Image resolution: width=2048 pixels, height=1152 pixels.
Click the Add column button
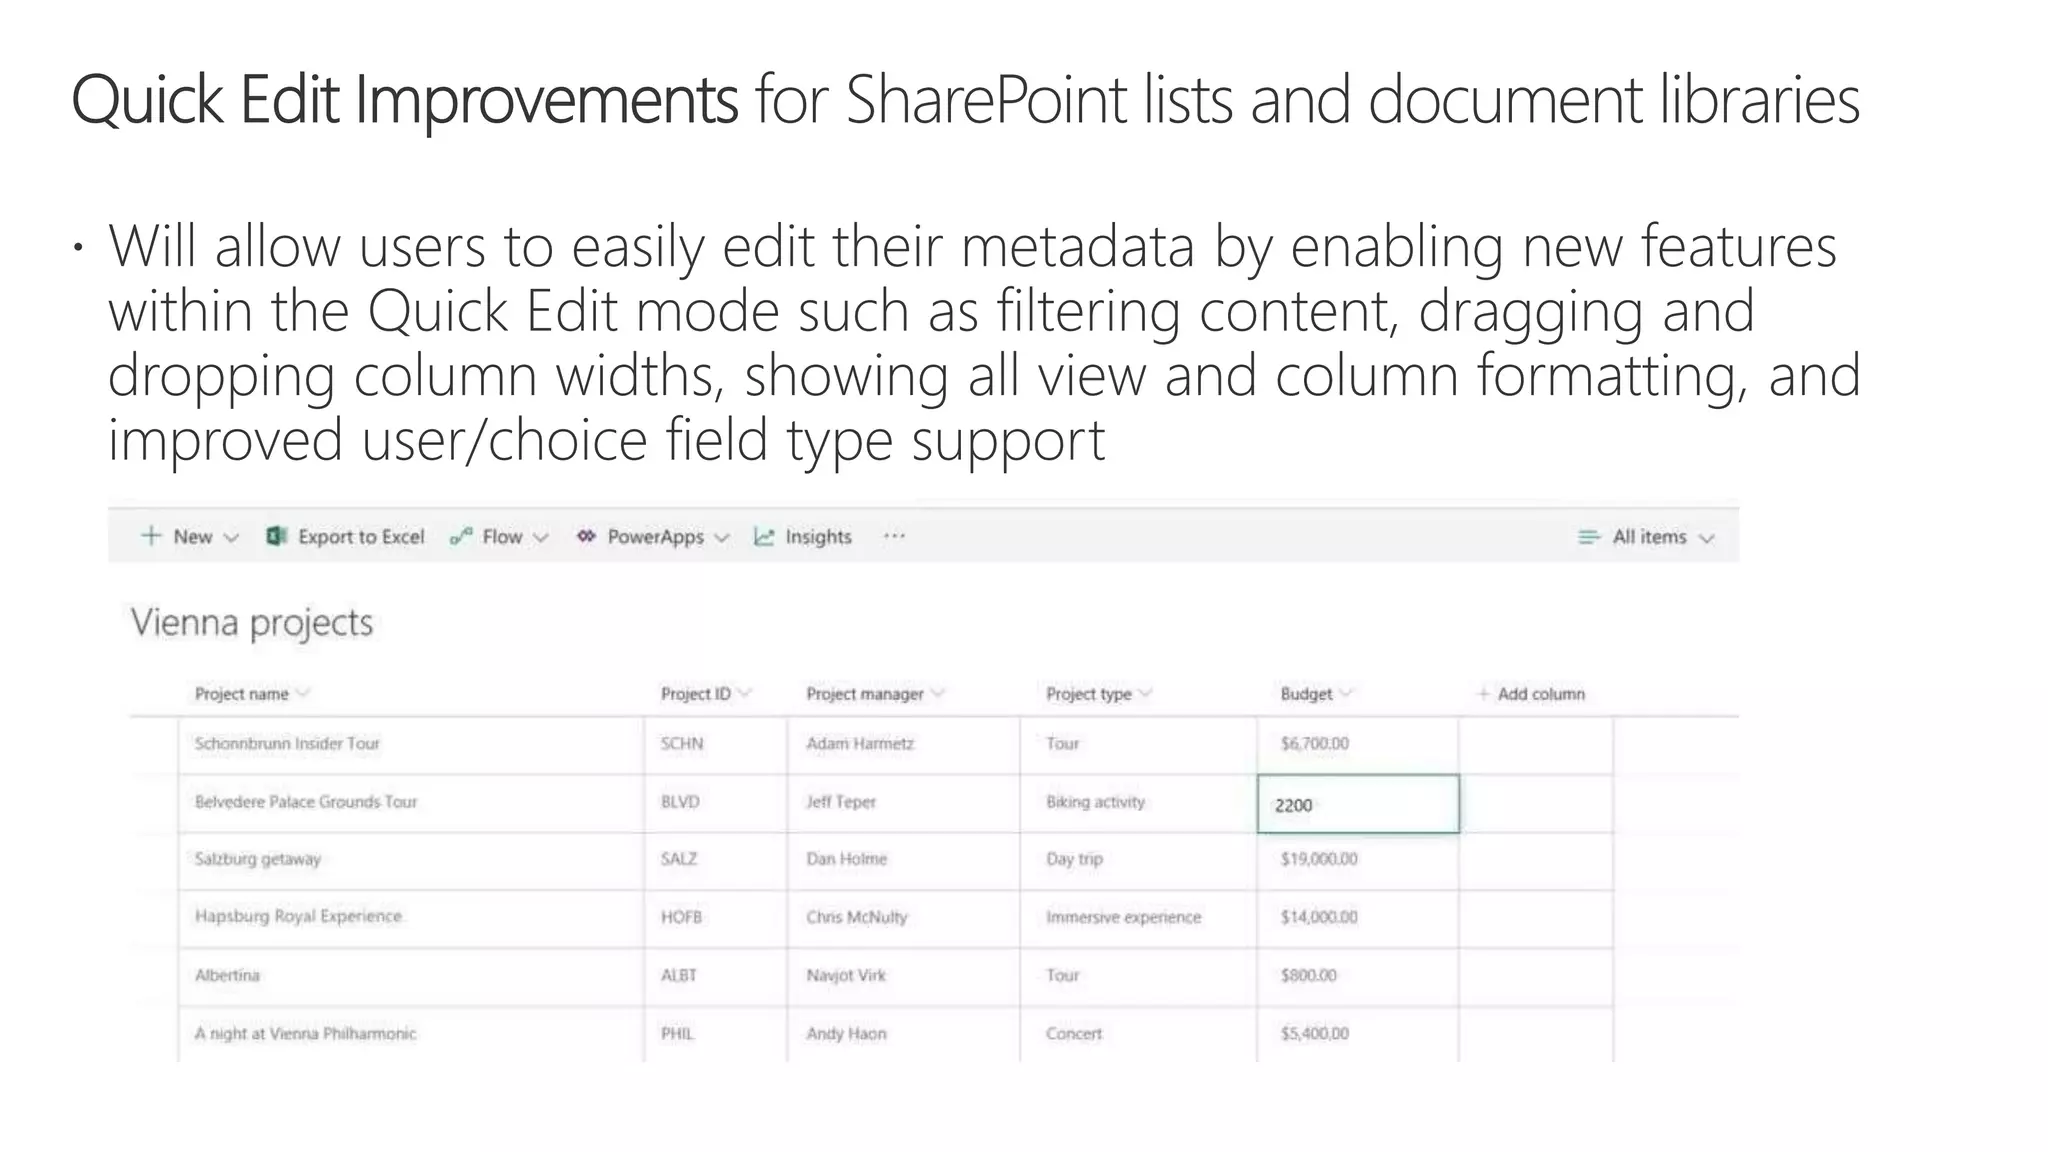coord(1540,694)
